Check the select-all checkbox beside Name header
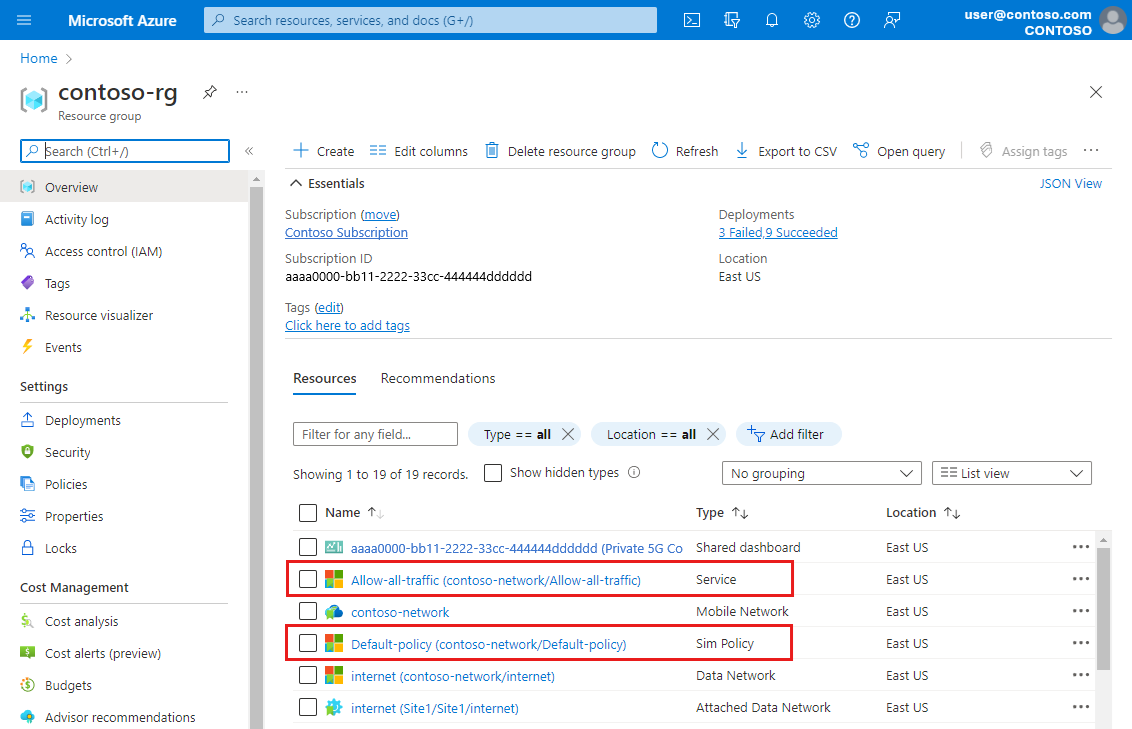 pos(308,512)
